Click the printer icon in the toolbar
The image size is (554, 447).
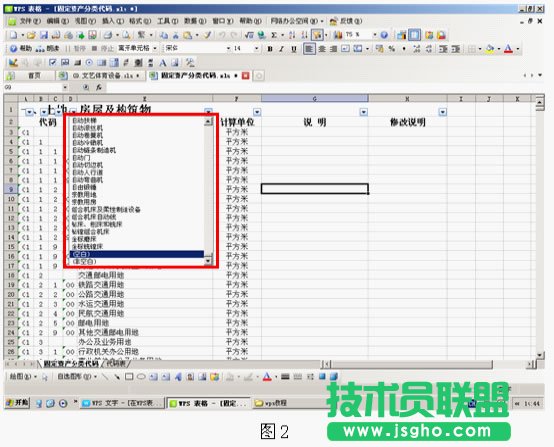[108, 35]
